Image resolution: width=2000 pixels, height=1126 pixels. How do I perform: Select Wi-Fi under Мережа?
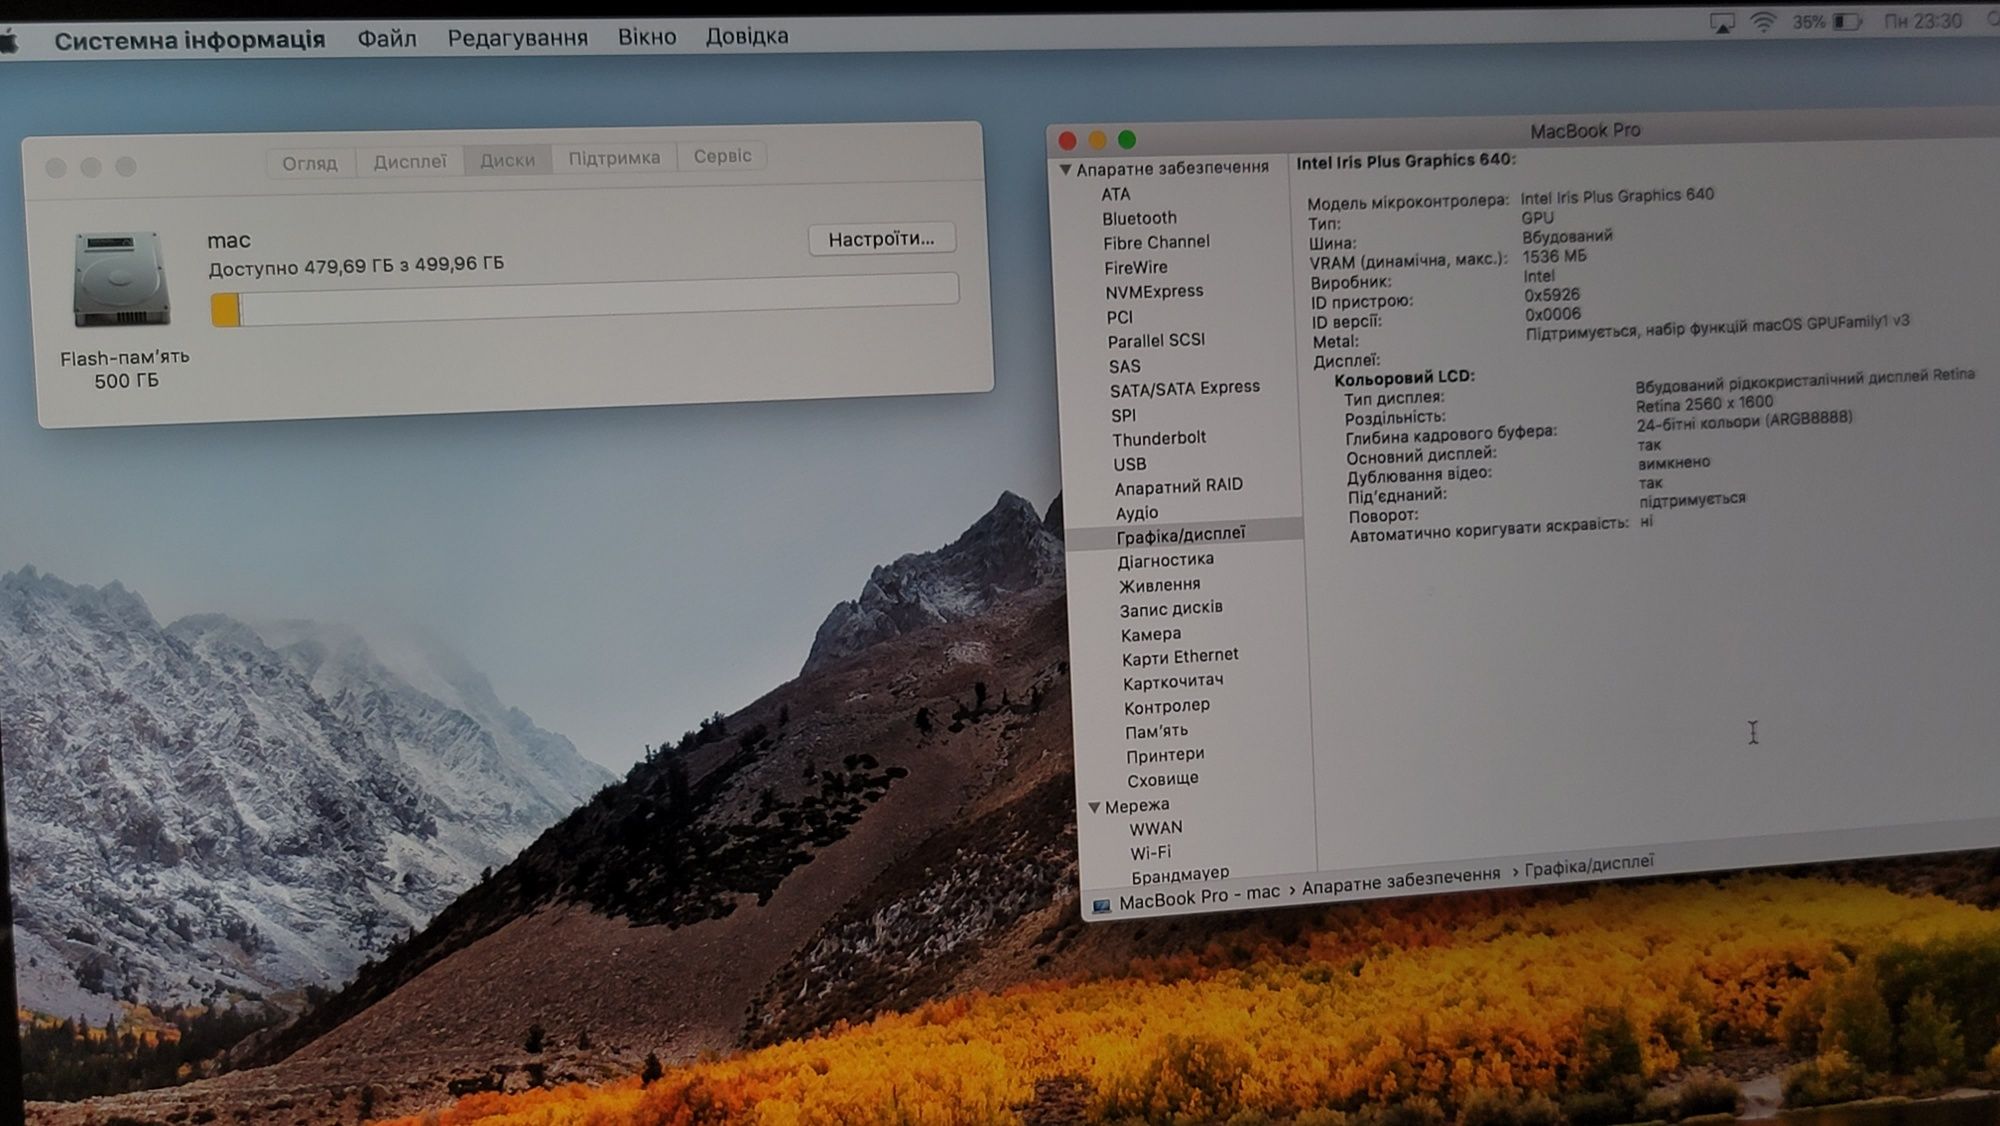1150,854
